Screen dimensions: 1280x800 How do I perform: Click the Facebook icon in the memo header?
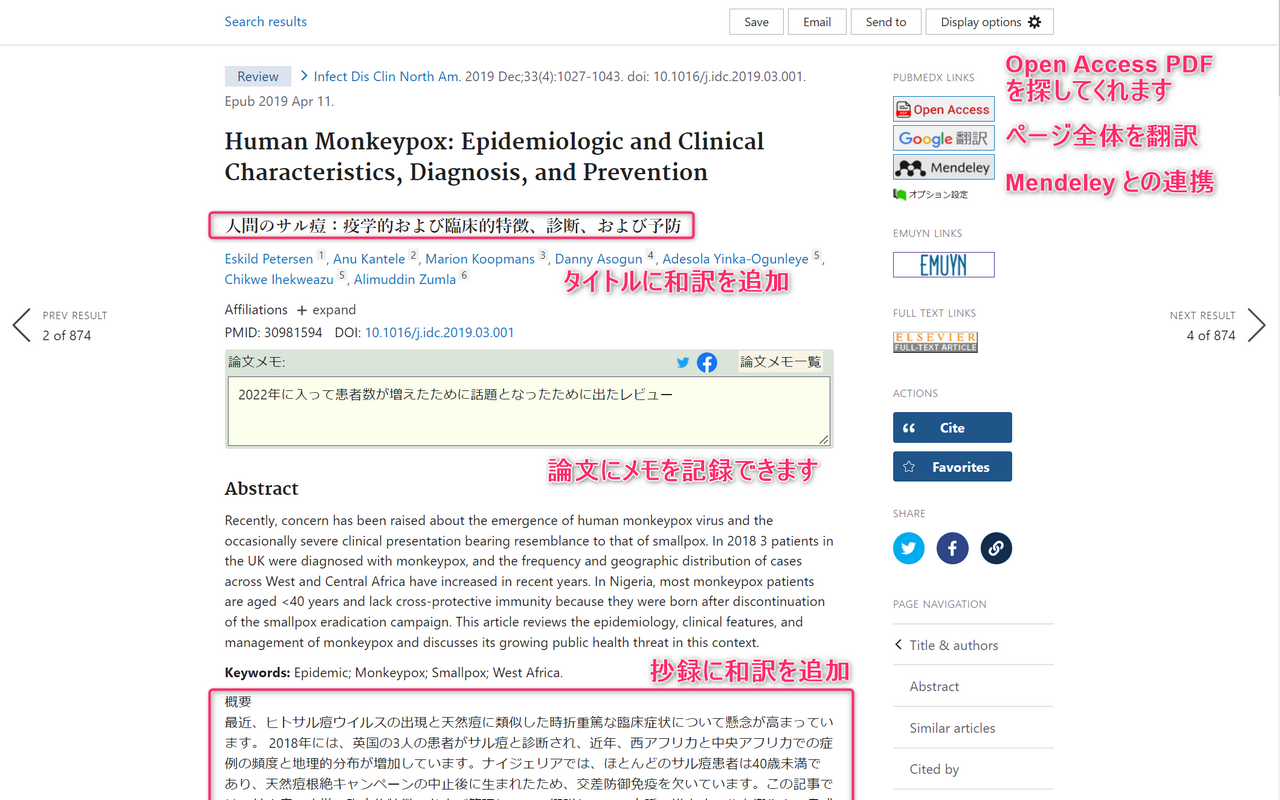[x=707, y=362]
